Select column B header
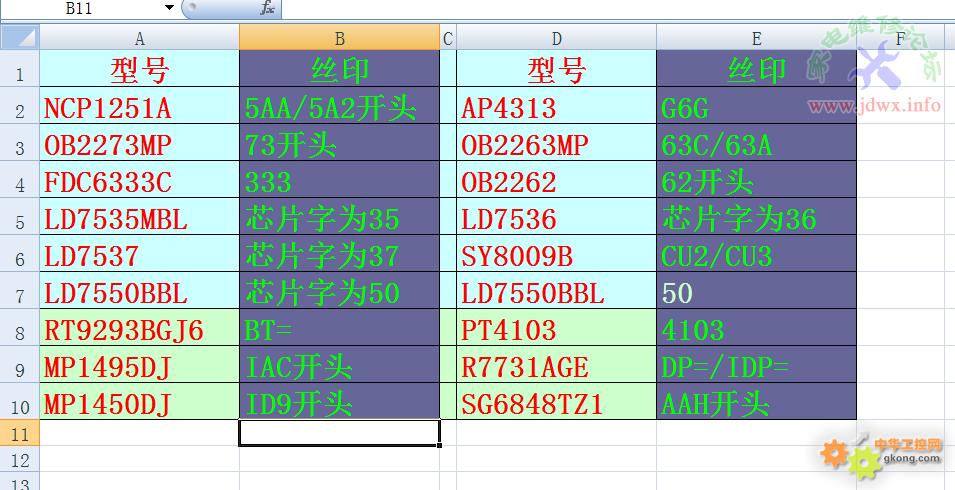955x490 pixels. [x=340, y=39]
